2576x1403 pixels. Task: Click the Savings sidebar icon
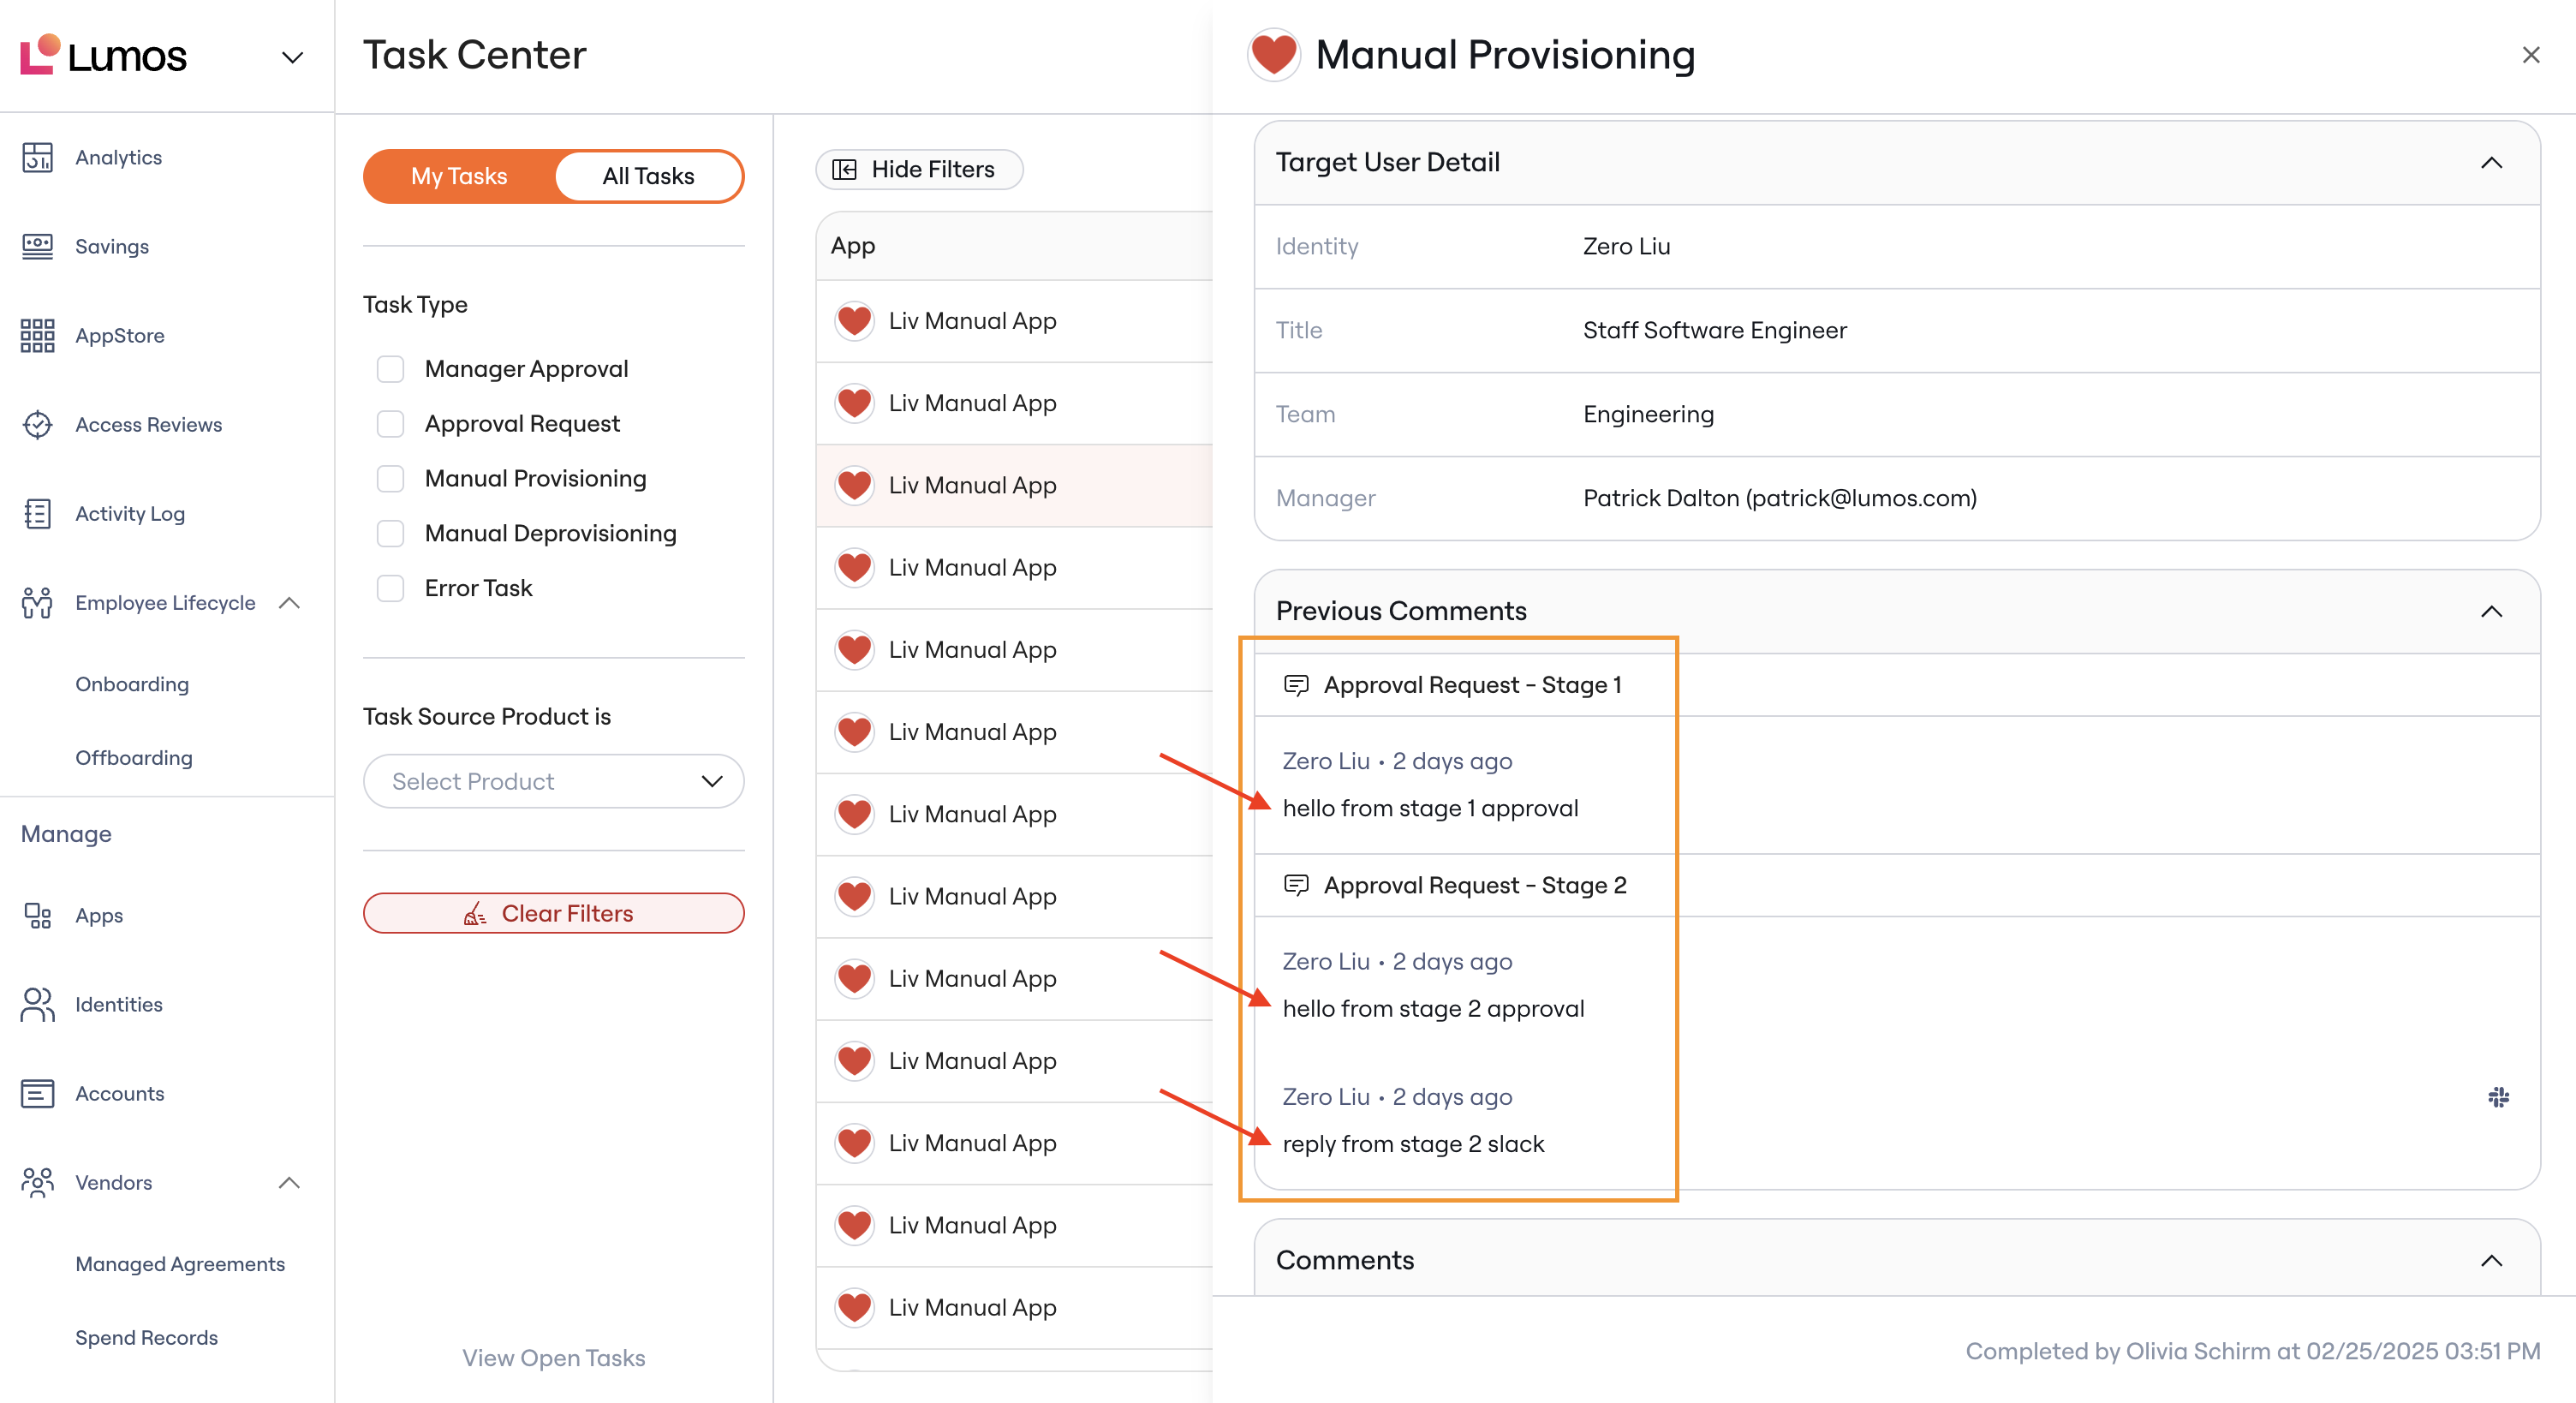tap(37, 246)
